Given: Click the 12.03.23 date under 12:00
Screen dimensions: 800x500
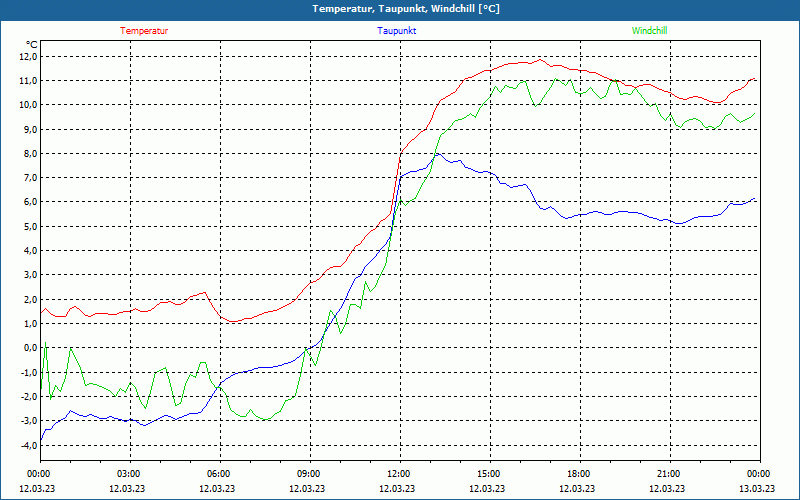Looking at the screenshot, I should tap(397, 488).
